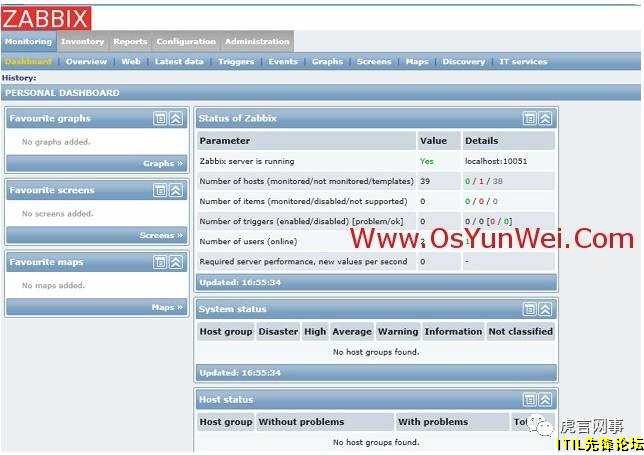Collapse the Status of Zabbix widget
The width and height of the screenshot is (644, 455).
coord(545,118)
